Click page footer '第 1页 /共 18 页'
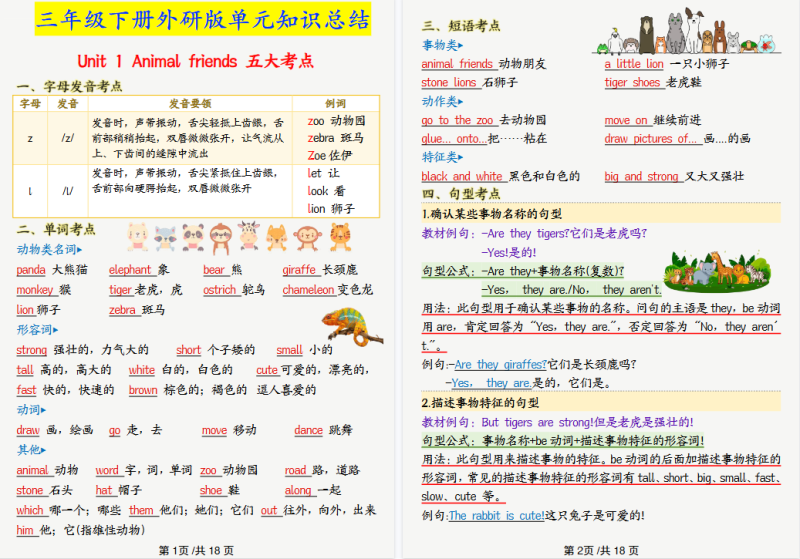This screenshot has height=559, width=800. (x=196, y=550)
